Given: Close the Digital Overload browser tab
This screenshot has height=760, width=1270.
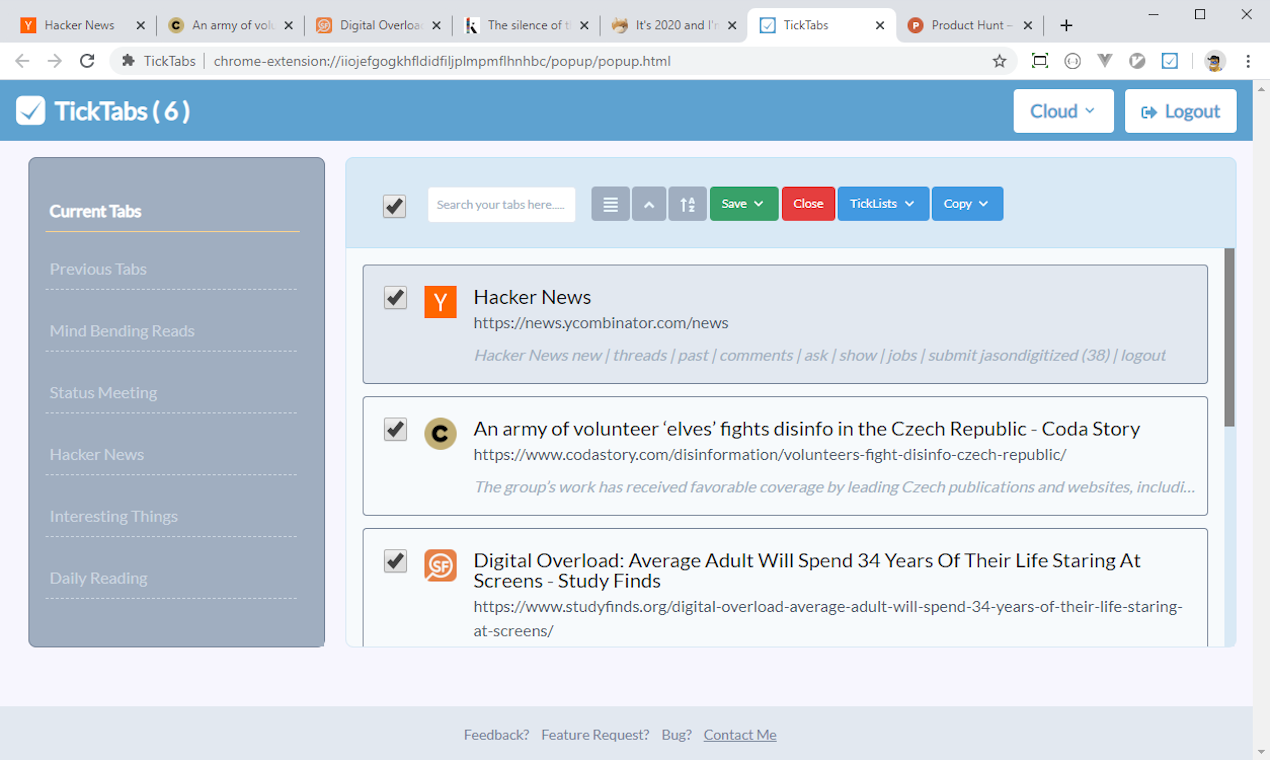Looking at the screenshot, I should tap(436, 25).
